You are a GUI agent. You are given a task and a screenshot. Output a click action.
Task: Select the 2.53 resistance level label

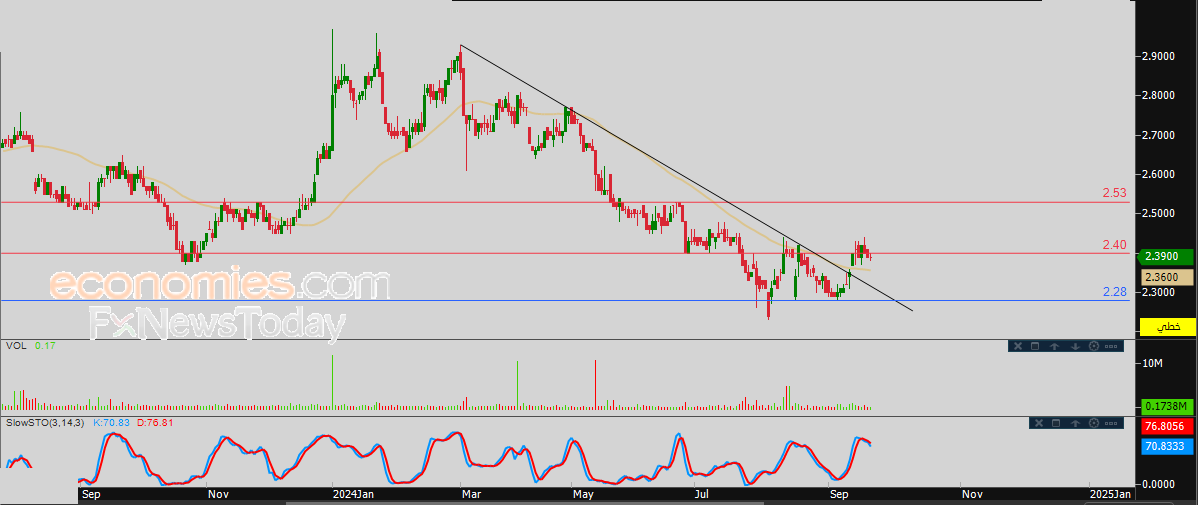[1115, 193]
